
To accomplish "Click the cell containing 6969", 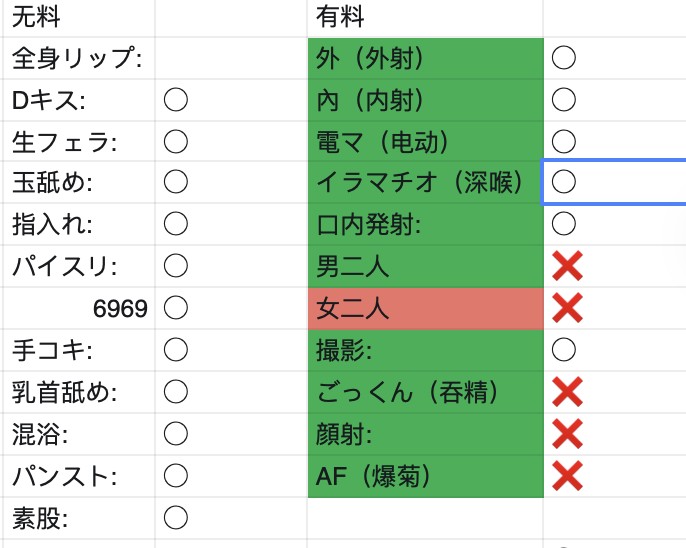I will (x=79, y=308).
